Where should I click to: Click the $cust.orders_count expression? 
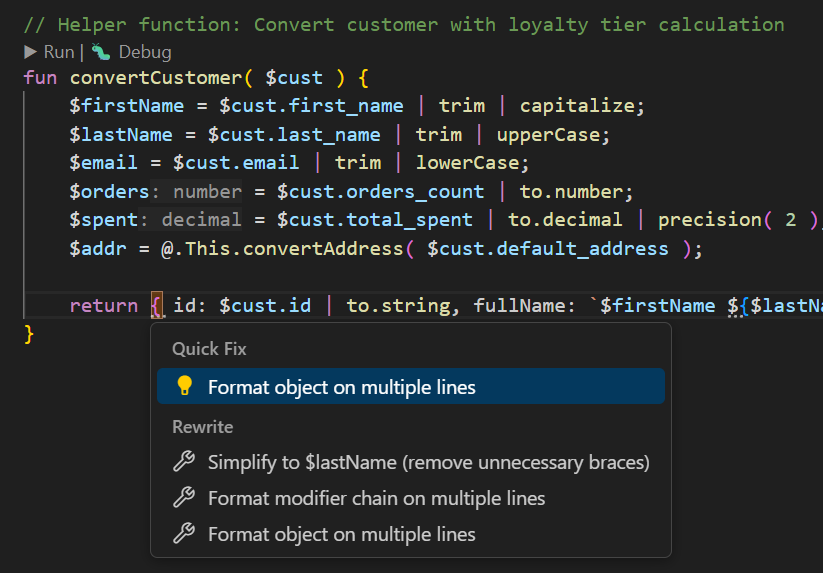(381, 192)
